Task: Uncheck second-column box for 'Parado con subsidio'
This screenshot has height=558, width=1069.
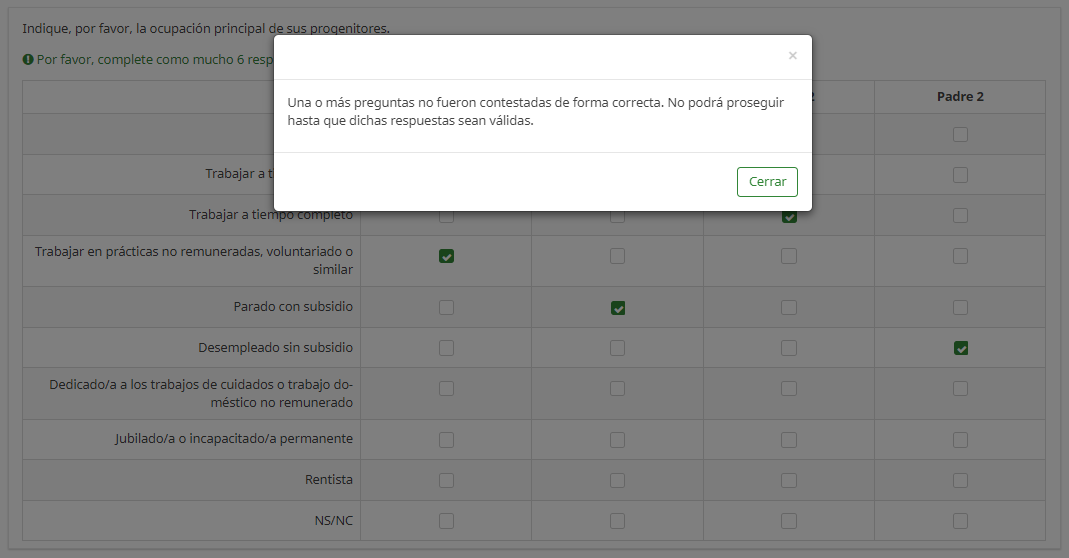Action: 618,308
